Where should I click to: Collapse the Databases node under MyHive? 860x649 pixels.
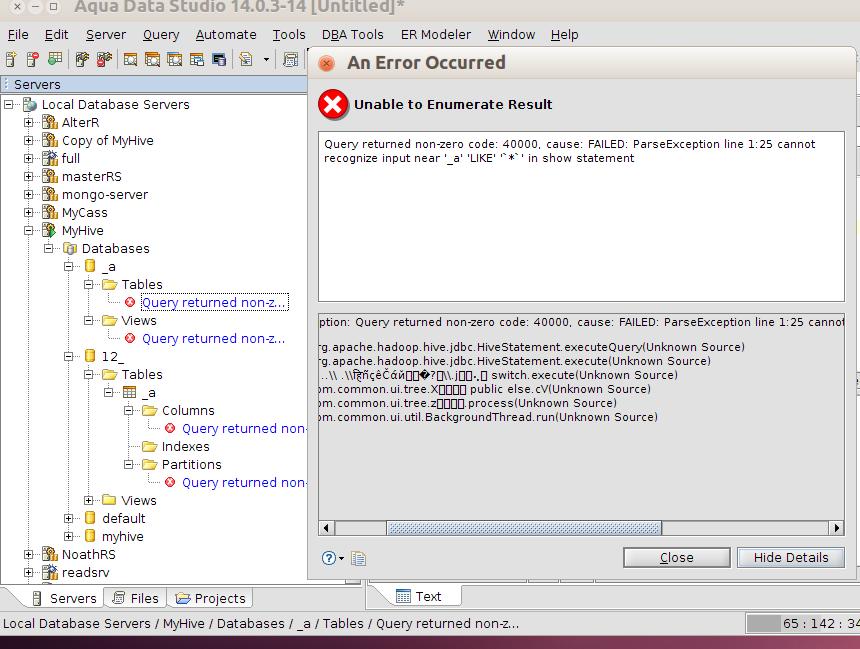48,248
